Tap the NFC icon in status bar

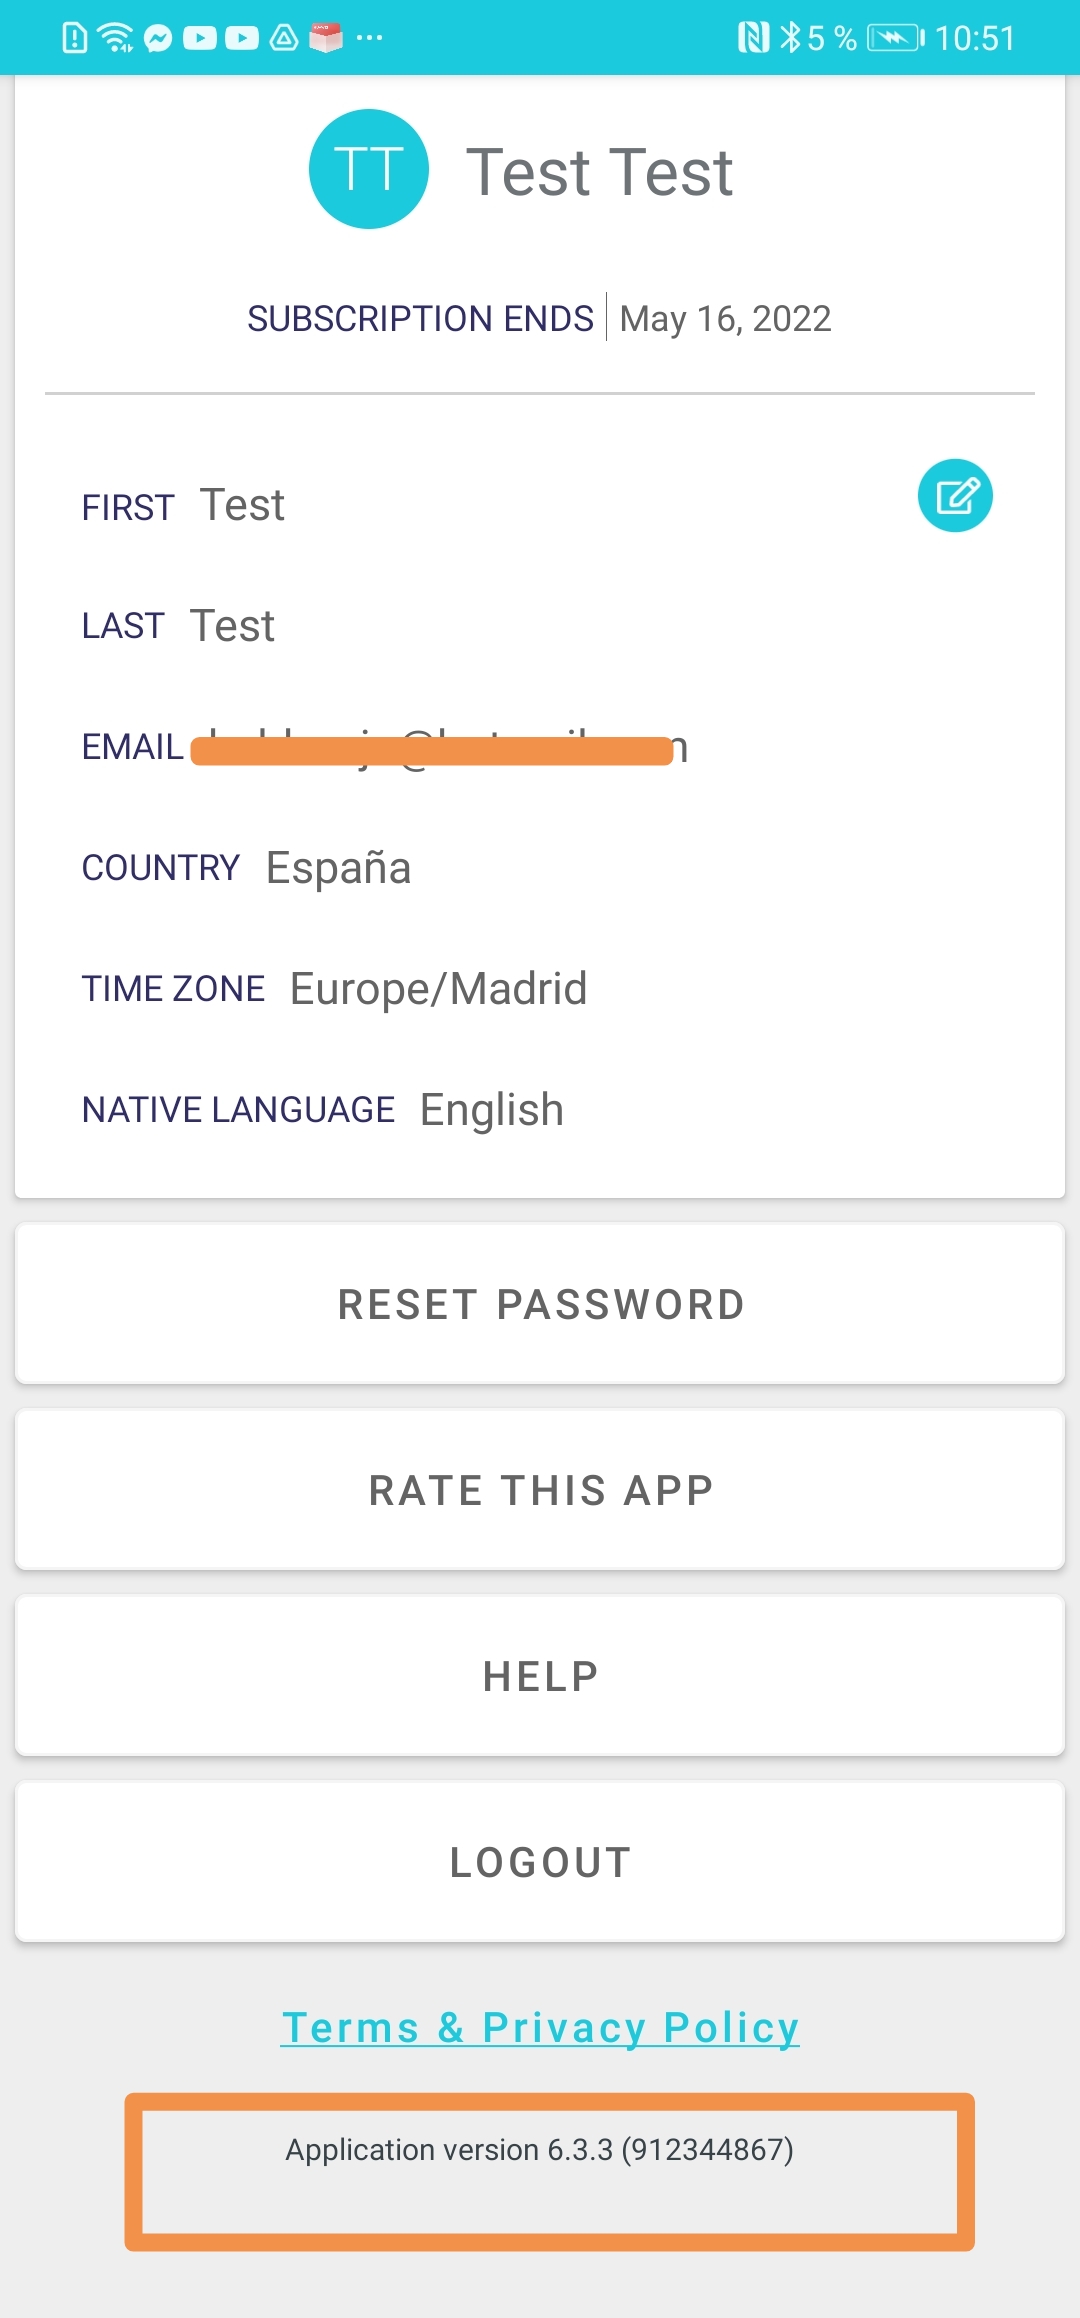click(753, 38)
